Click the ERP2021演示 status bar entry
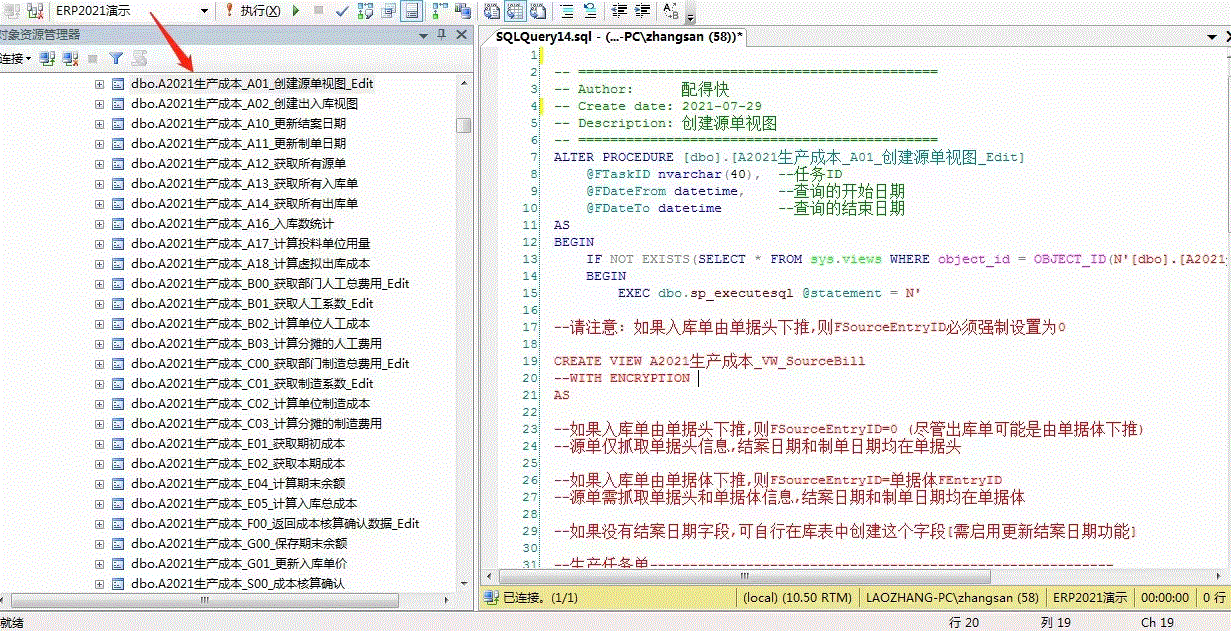The image size is (1231, 631). [1089, 597]
